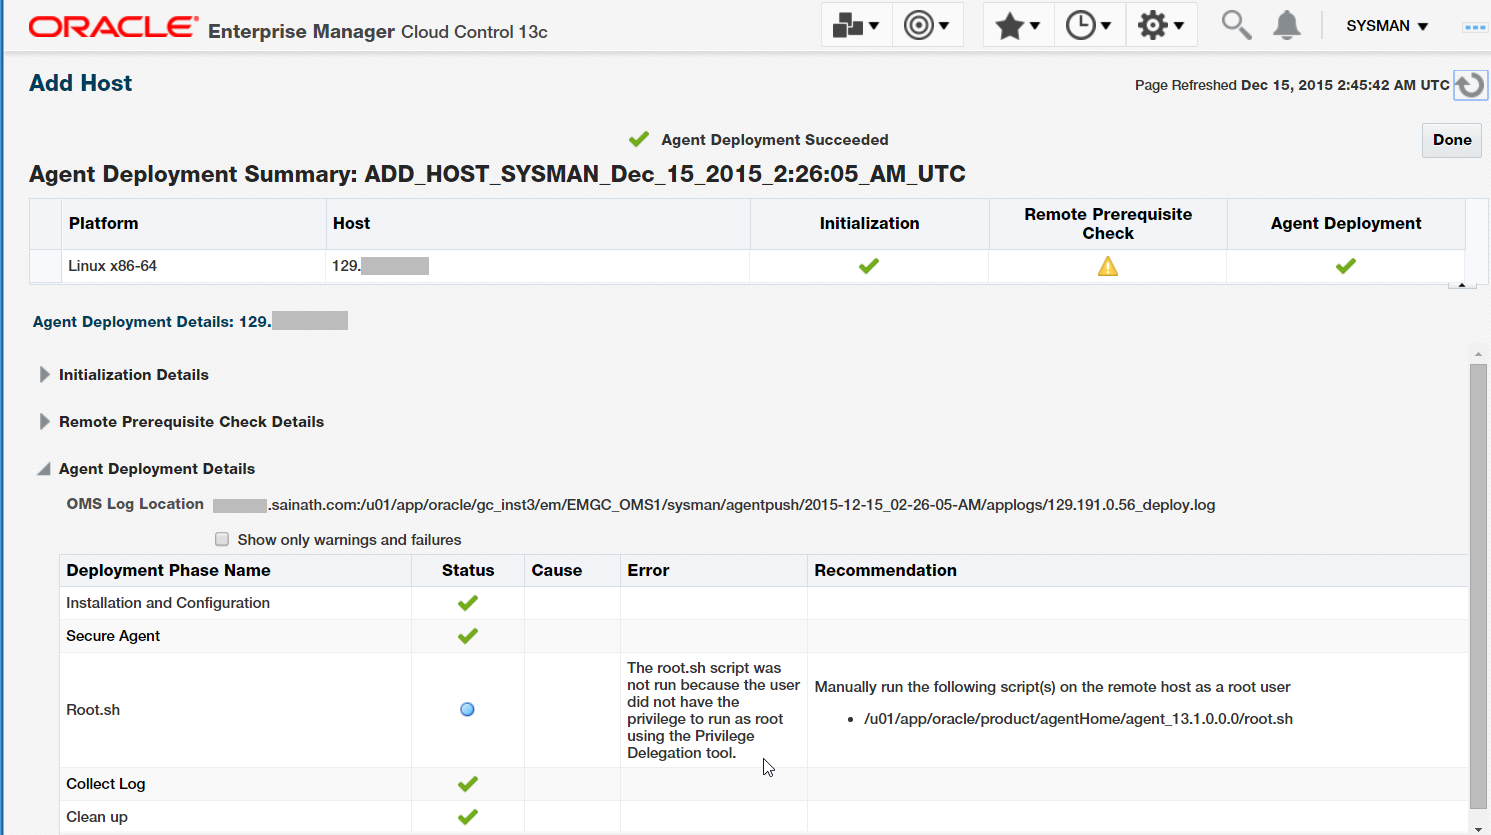Click the Deployment Phase Name column header
This screenshot has width=1491, height=835.
235,570
